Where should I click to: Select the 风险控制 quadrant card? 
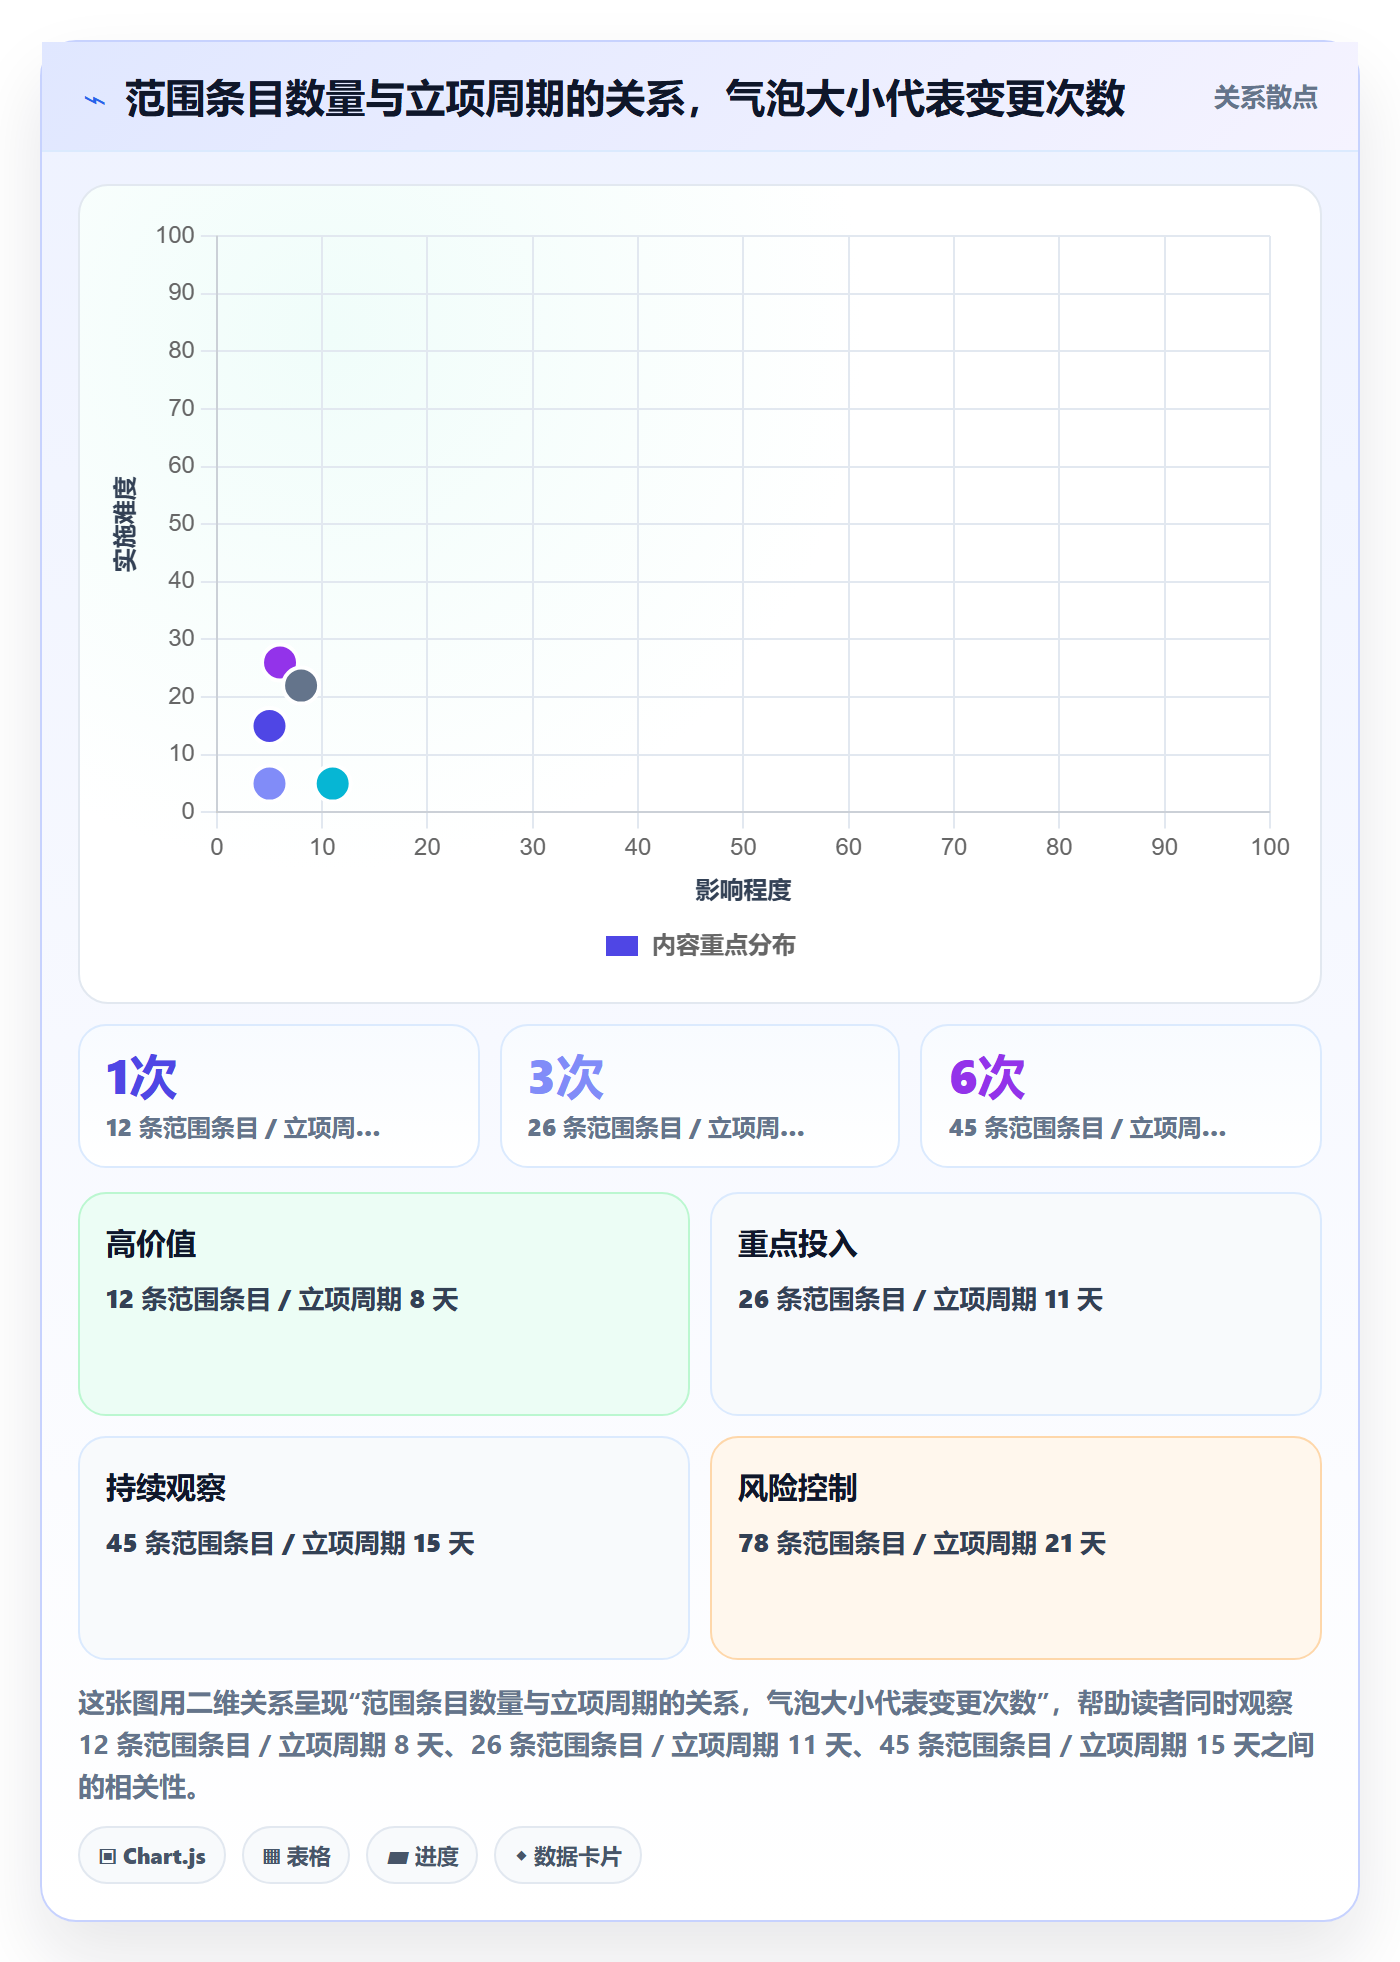point(1016,1548)
